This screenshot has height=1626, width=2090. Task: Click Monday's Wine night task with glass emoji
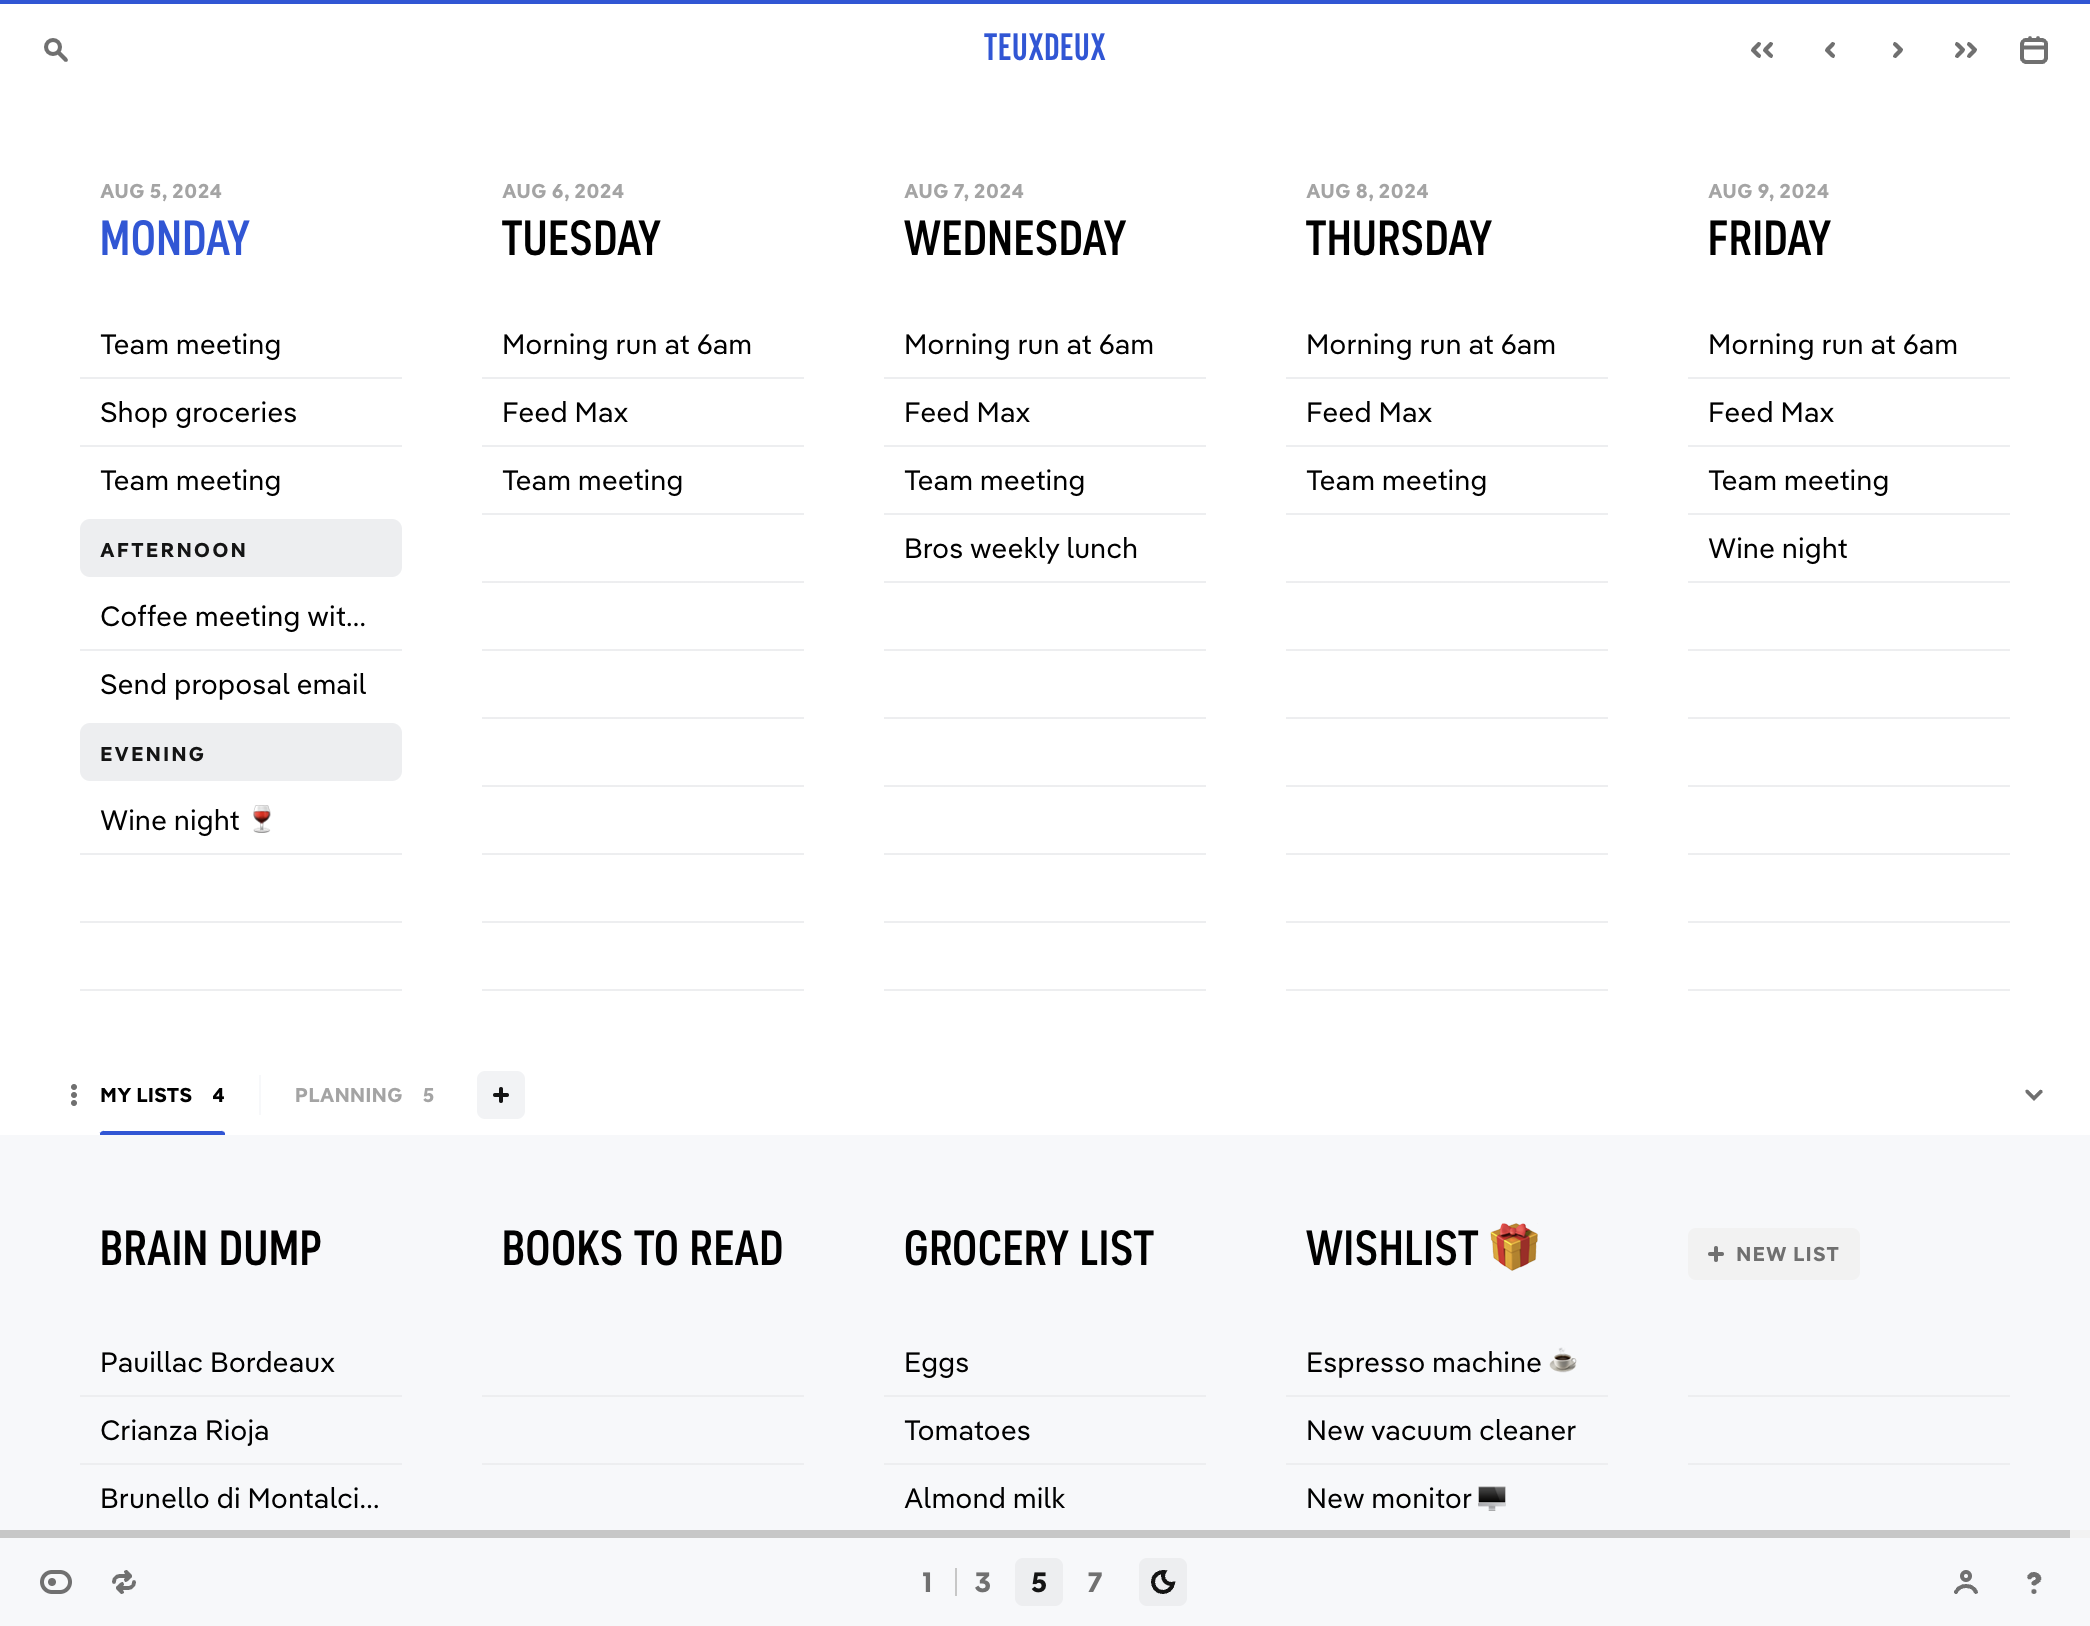241,820
